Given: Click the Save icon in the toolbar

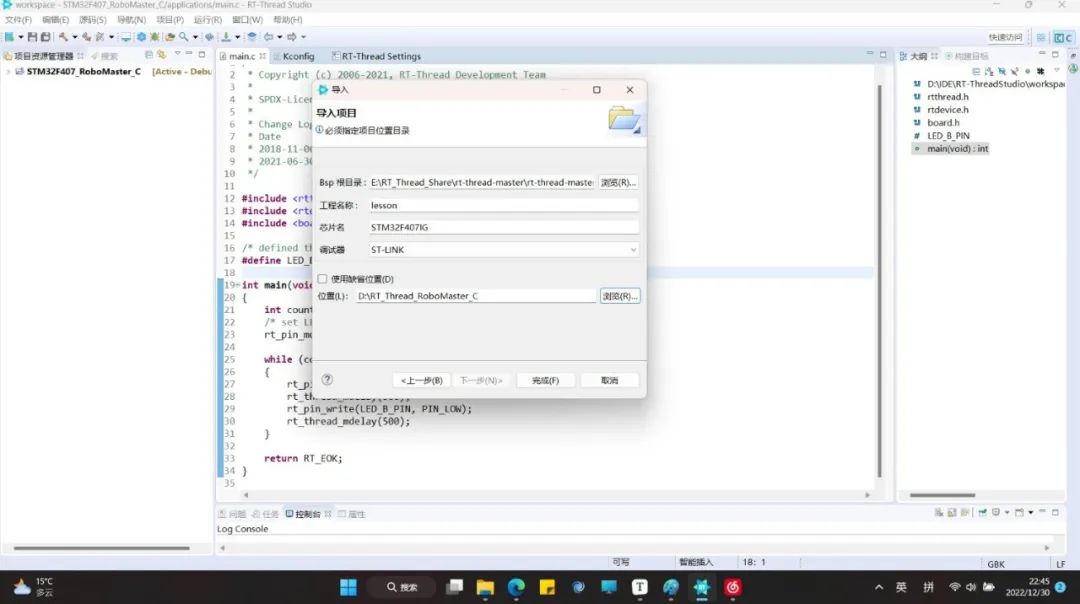Looking at the screenshot, I should (33, 37).
